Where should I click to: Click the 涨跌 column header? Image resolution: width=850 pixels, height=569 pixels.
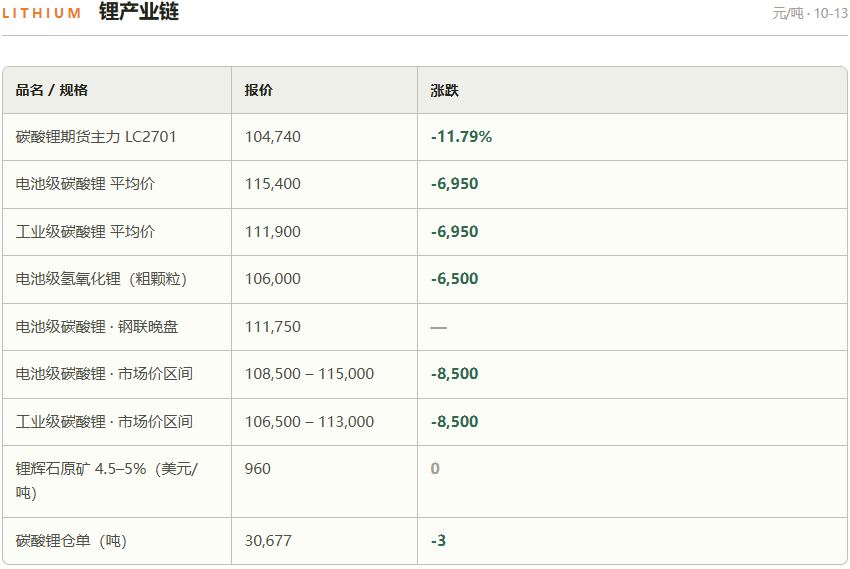445,90
